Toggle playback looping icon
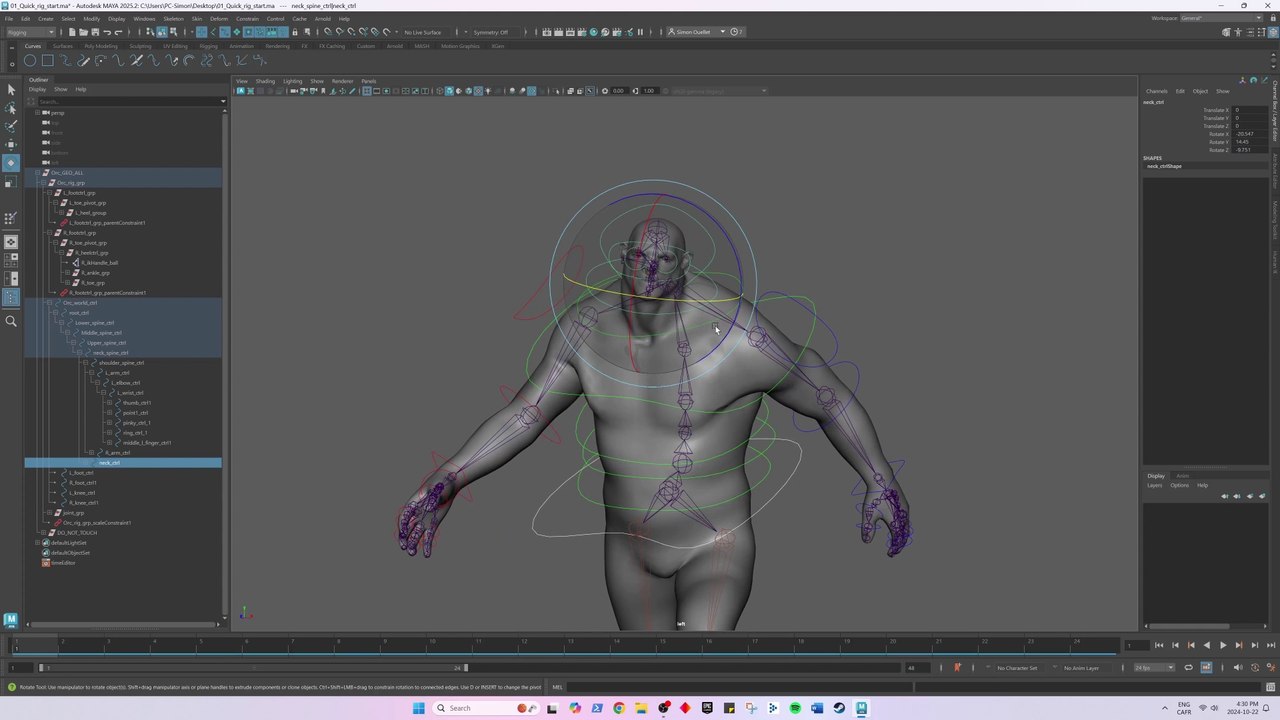 coord(1189,668)
